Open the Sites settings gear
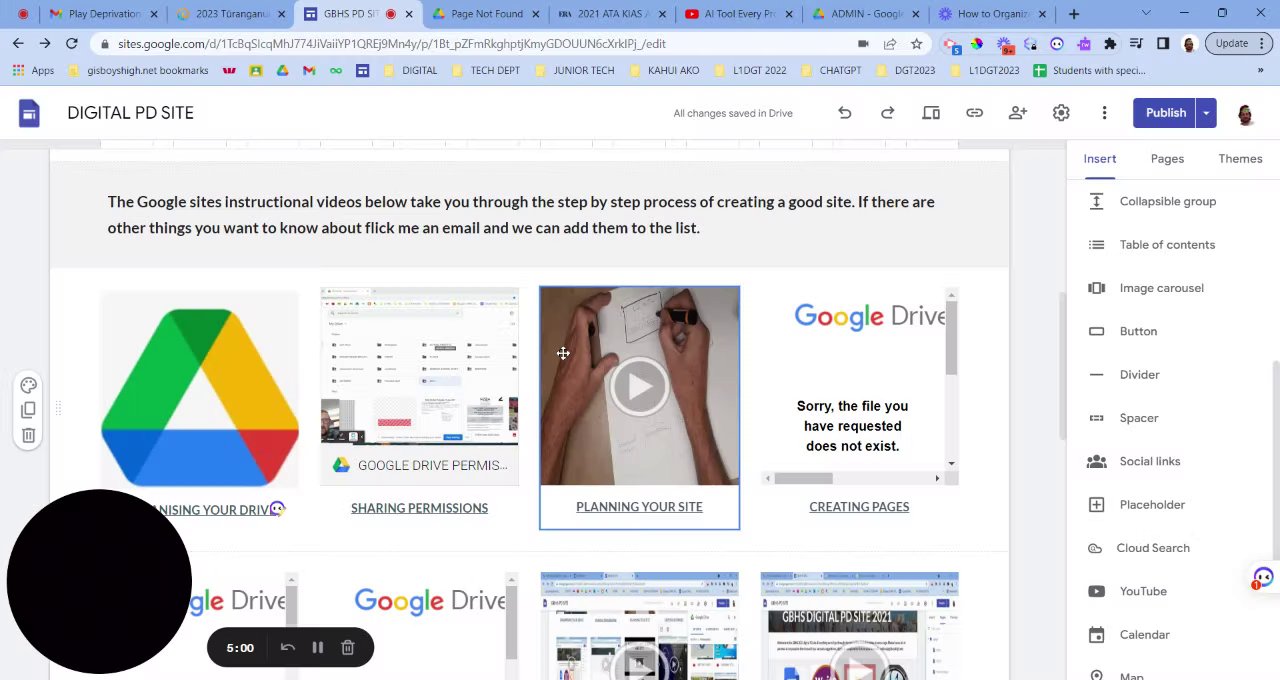Screen dimensions: 1280x680 (1061, 113)
